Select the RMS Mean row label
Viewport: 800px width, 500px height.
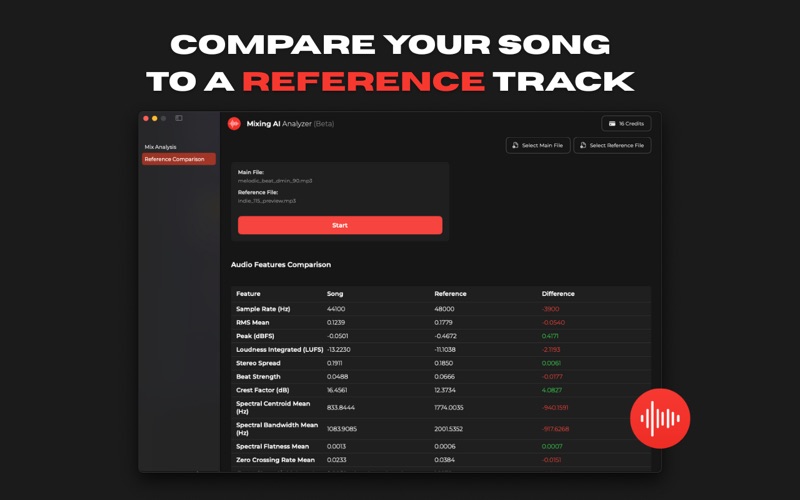tap(253, 322)
